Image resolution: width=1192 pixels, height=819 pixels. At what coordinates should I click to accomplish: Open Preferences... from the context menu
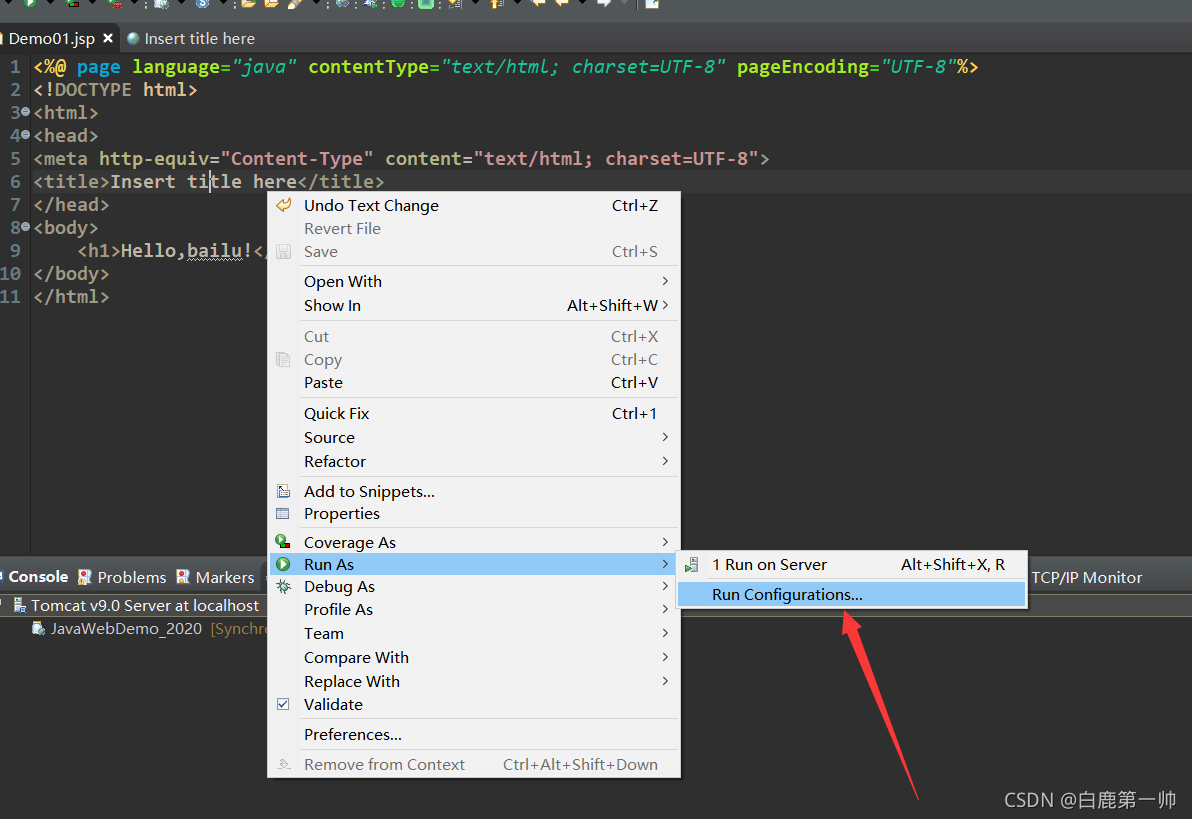click(x=474, y=735)
